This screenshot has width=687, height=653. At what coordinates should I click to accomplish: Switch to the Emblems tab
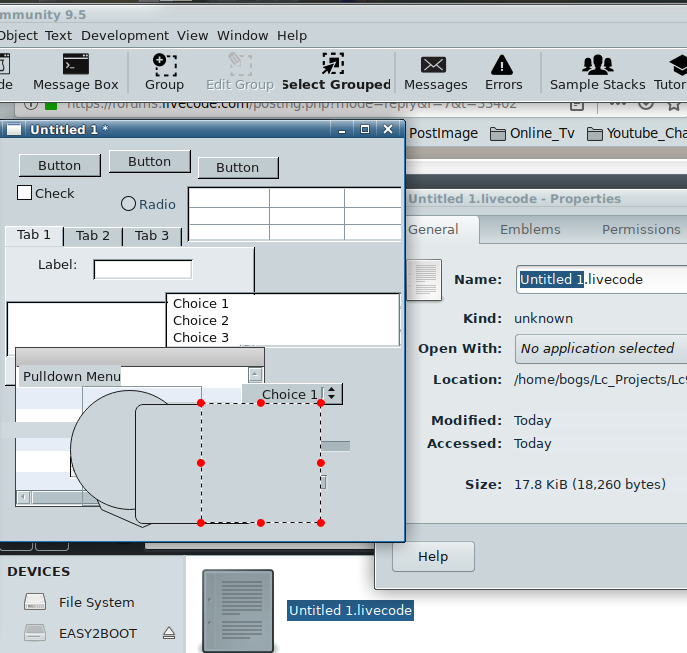pyautogui.click(x=530, y=229)
